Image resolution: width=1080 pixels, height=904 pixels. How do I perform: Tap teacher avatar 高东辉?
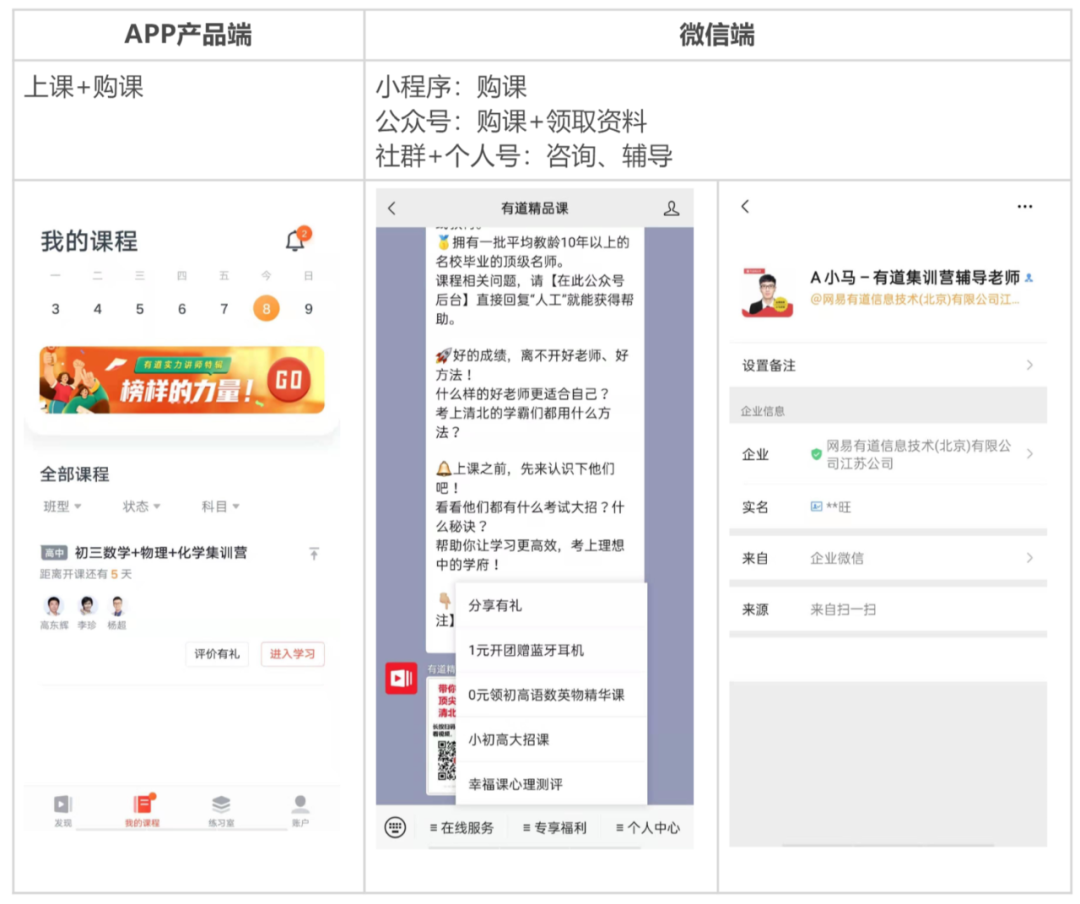pos(54,606)
